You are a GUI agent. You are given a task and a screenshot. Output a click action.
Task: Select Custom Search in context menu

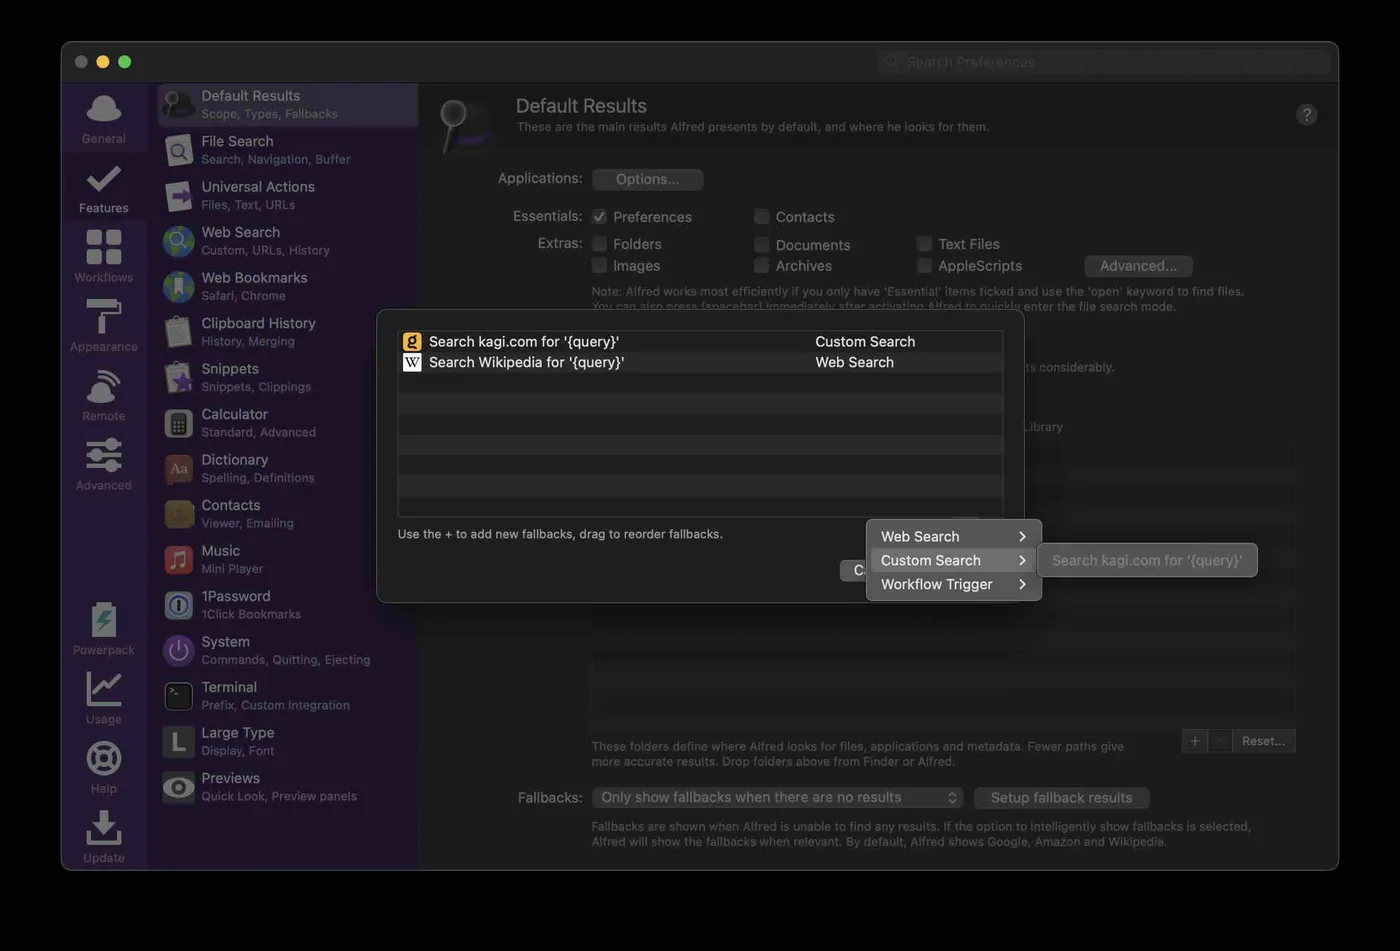tap(930, 560)
